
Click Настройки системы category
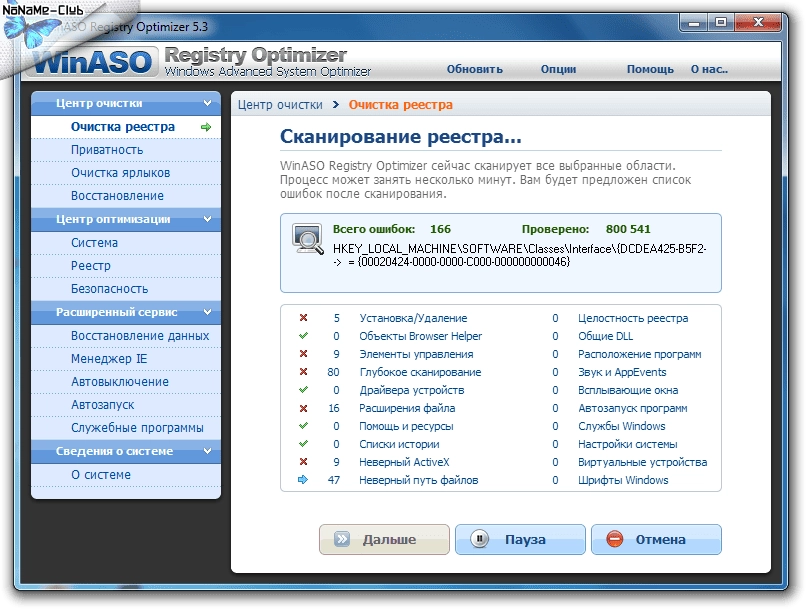coord(627,444)
